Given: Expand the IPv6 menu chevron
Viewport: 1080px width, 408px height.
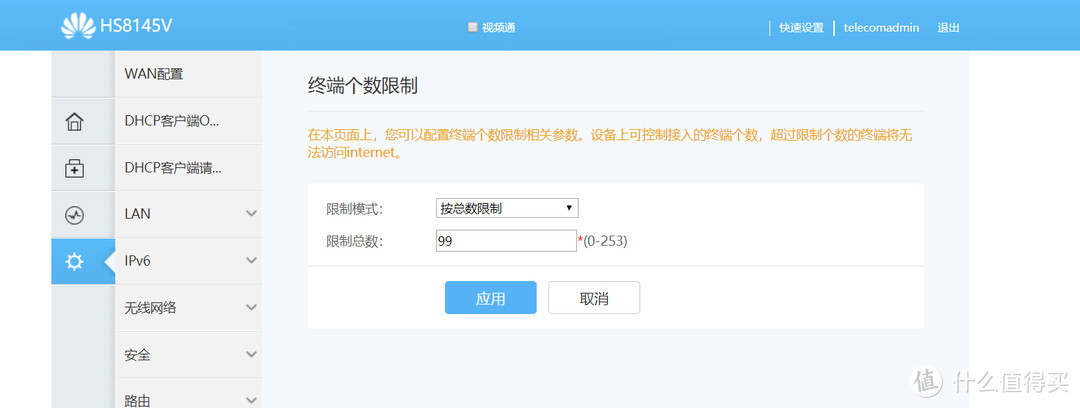Looking at the screenshot, I should pos(251,261).
